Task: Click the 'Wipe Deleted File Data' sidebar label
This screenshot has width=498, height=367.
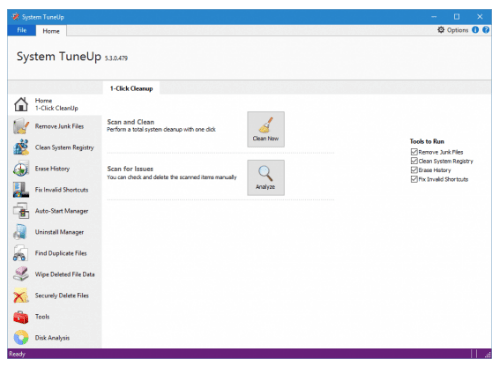Action: click(65, 274)
